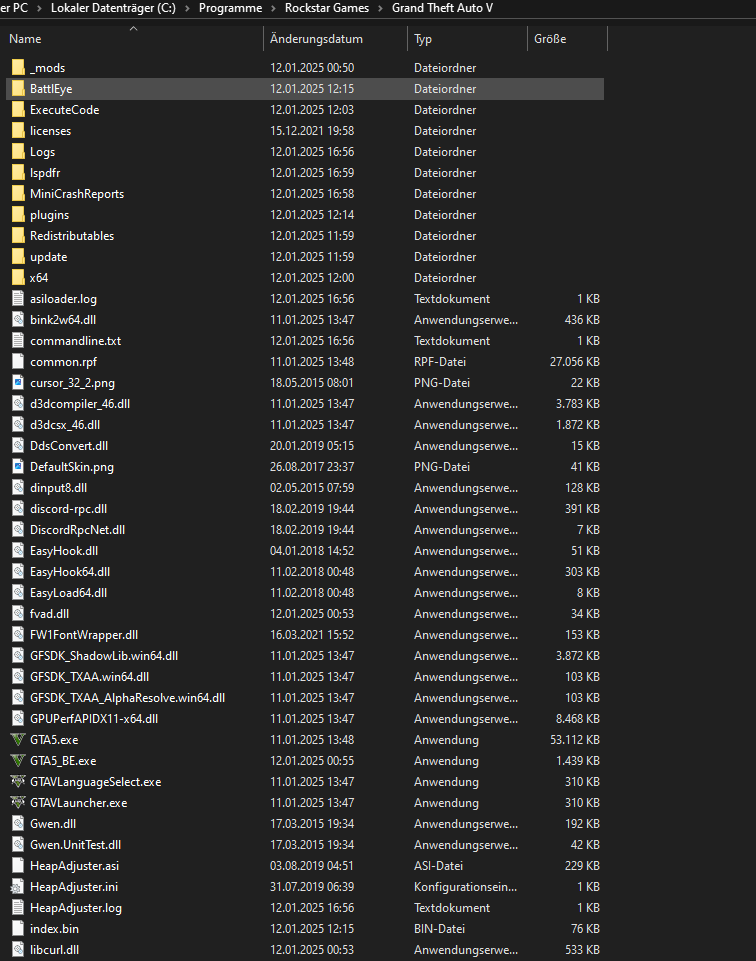Image resolution: width=756 pixels, height=961 pixels.
Task: Click the plugins folder icon
Action: [x=18, y=215]
